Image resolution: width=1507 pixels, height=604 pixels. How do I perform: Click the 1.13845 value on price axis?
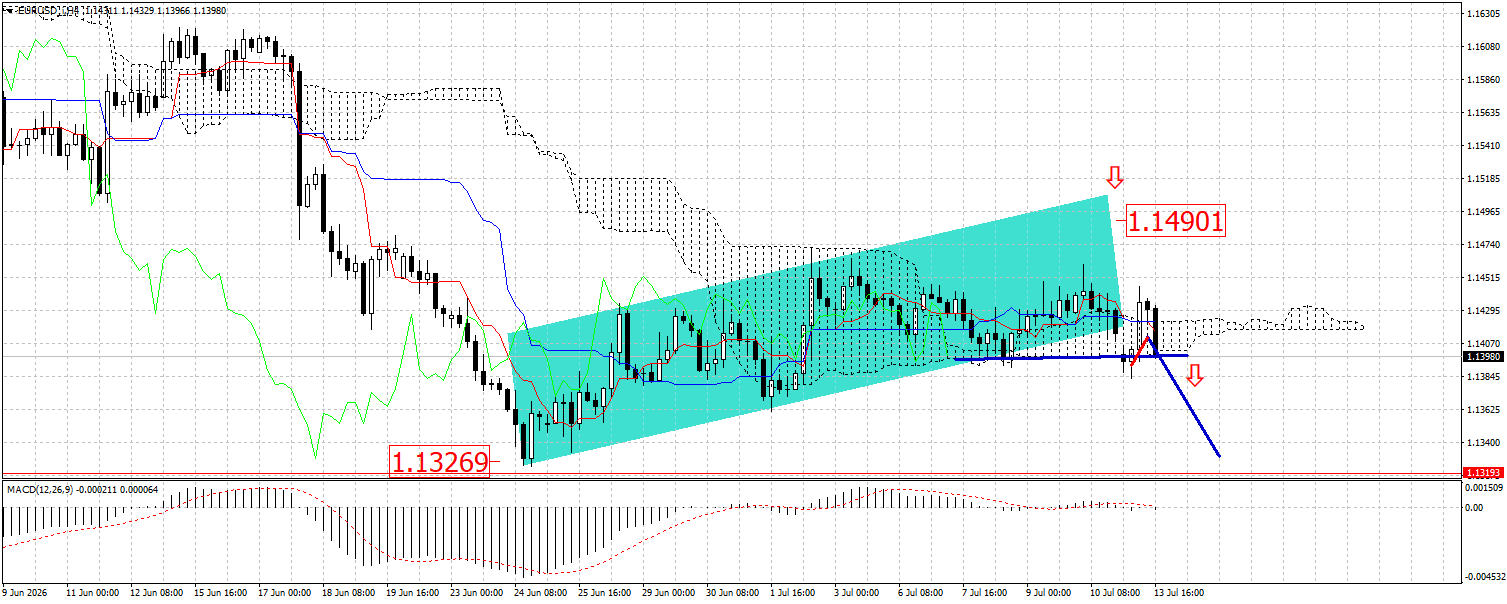coord(1481,377)
